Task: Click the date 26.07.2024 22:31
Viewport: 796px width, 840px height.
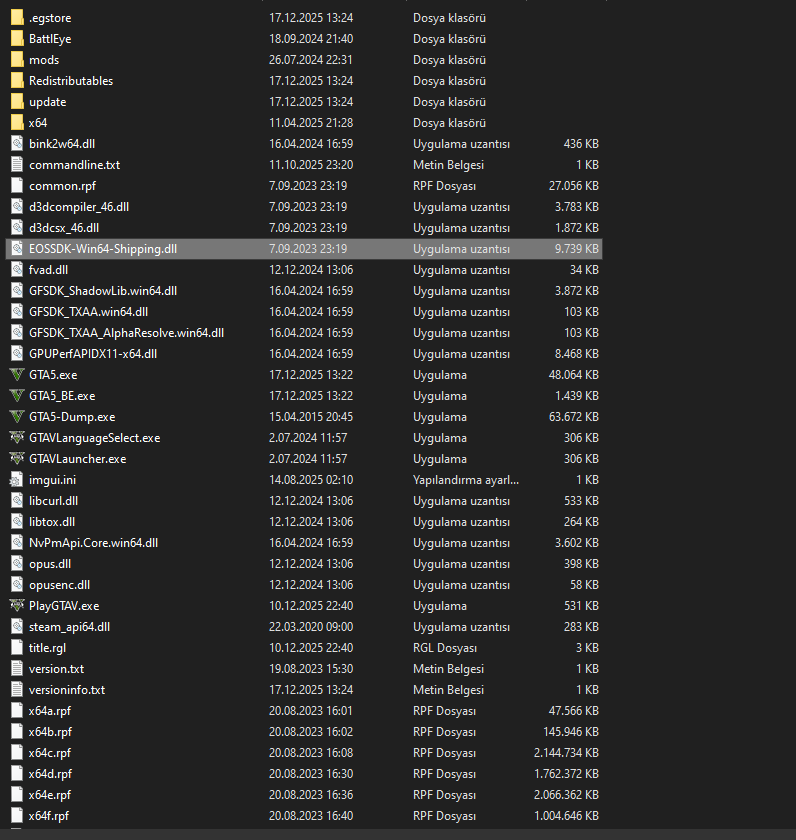Action: pos(311,59)
